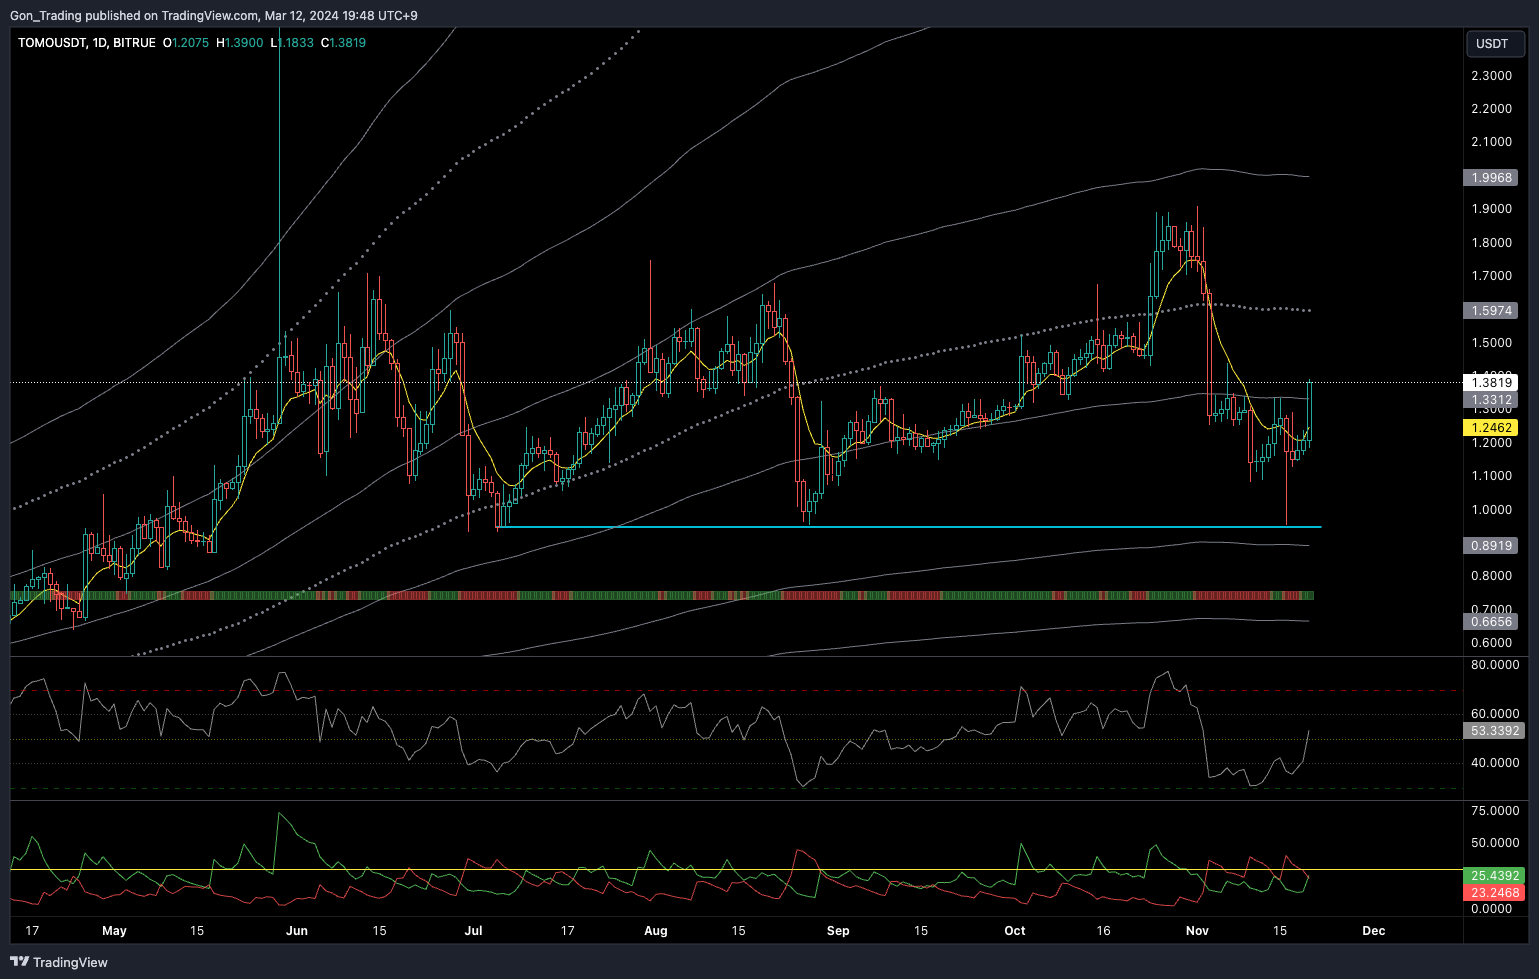Viewport: 1539px width, 979px height.
Task: Click the 16 date label on time axis
Action: [x=1104, y=931]
